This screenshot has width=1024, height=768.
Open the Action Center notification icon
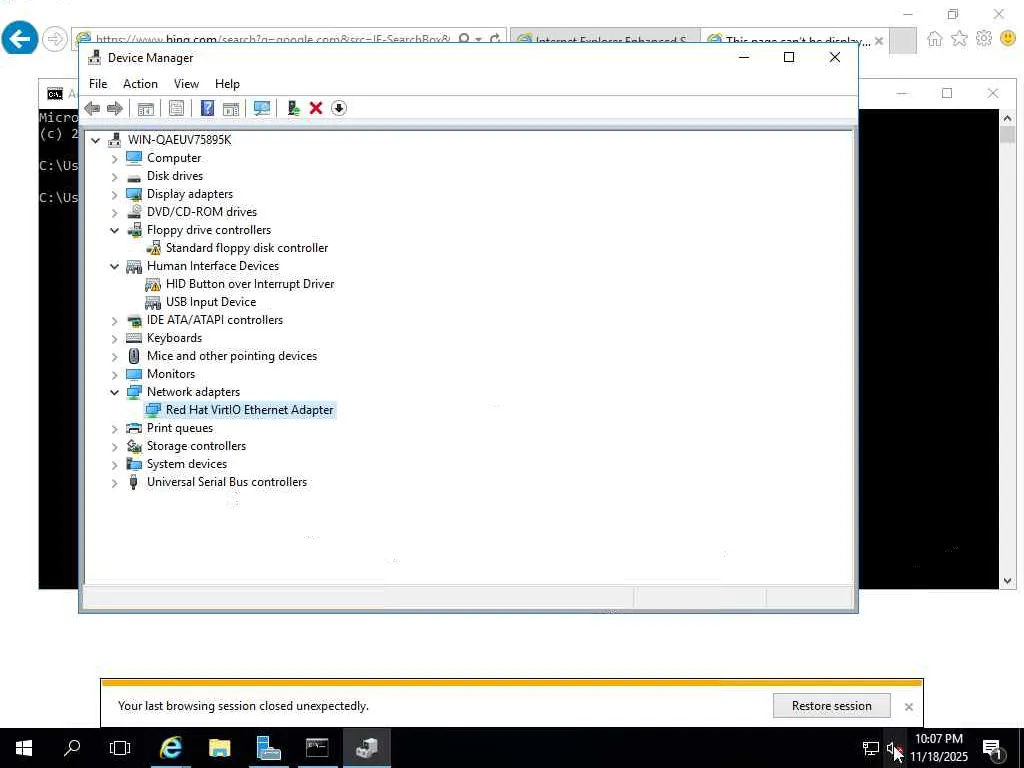(992, 749)
